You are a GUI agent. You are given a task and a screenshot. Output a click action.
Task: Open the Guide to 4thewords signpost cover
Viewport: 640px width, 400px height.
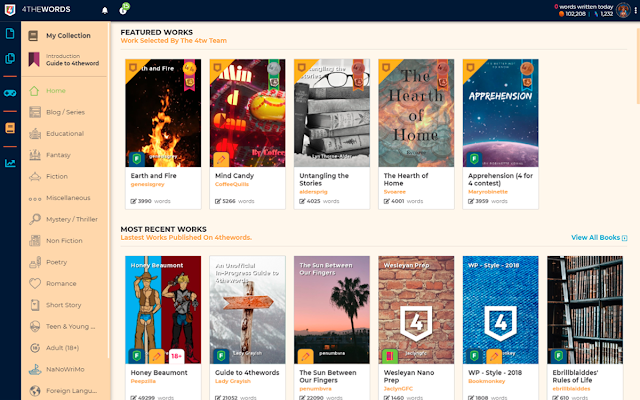247,310
